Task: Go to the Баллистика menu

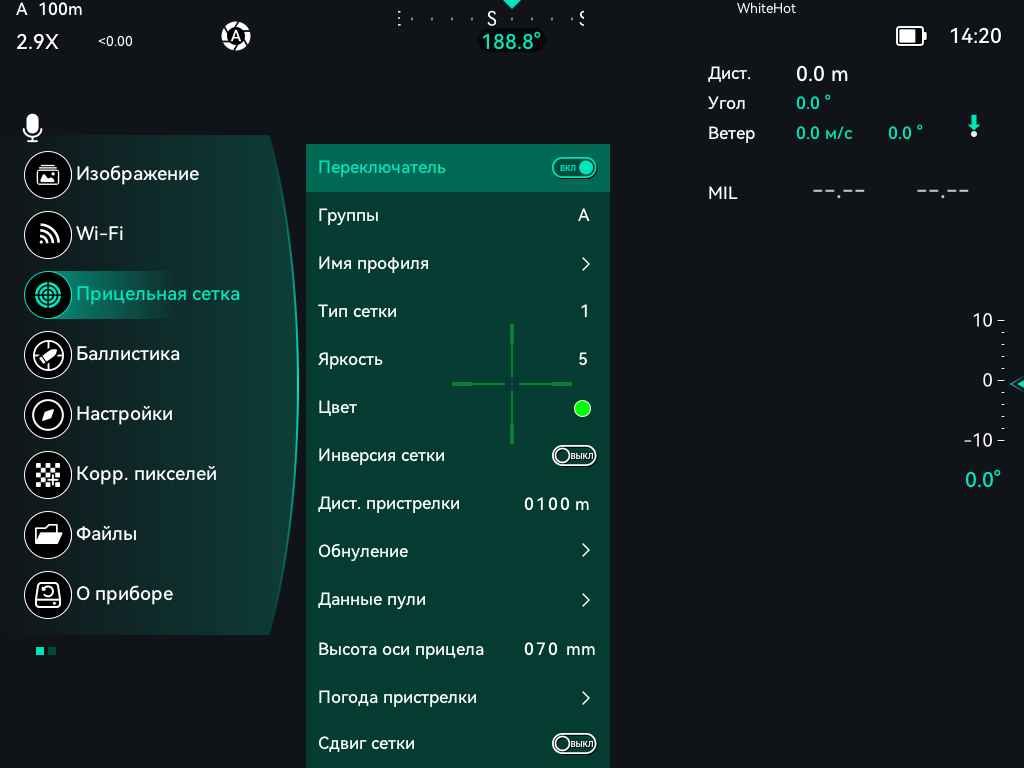Action: click(x=128, y=354)
